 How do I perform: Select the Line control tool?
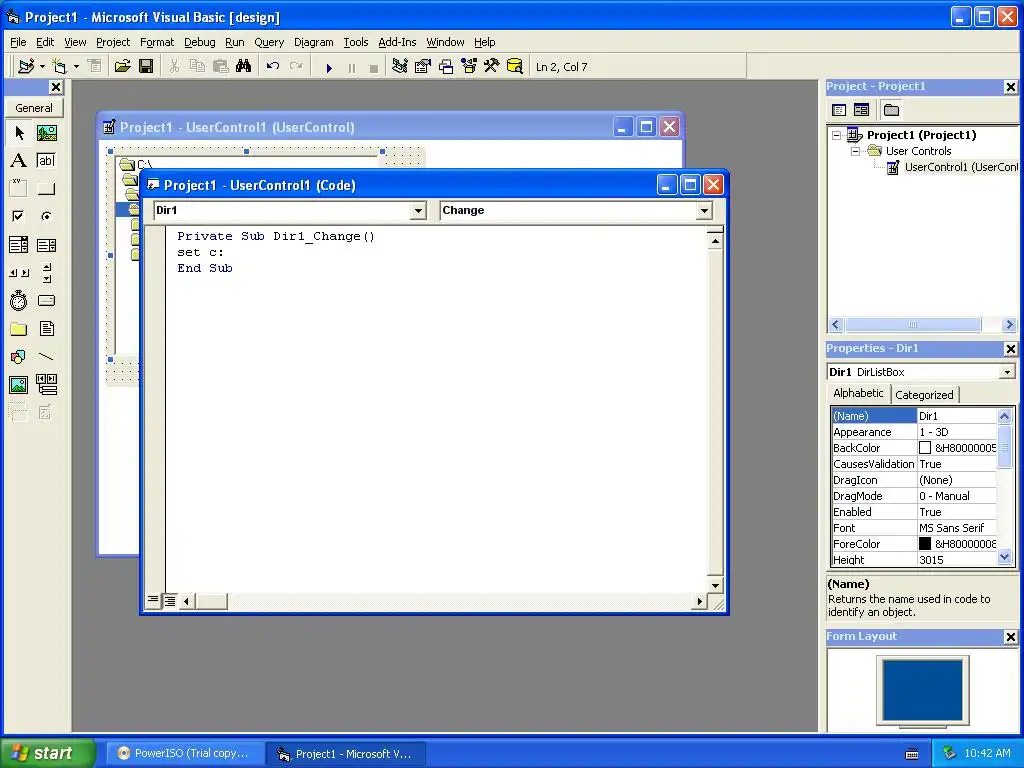tap(46, 357)
